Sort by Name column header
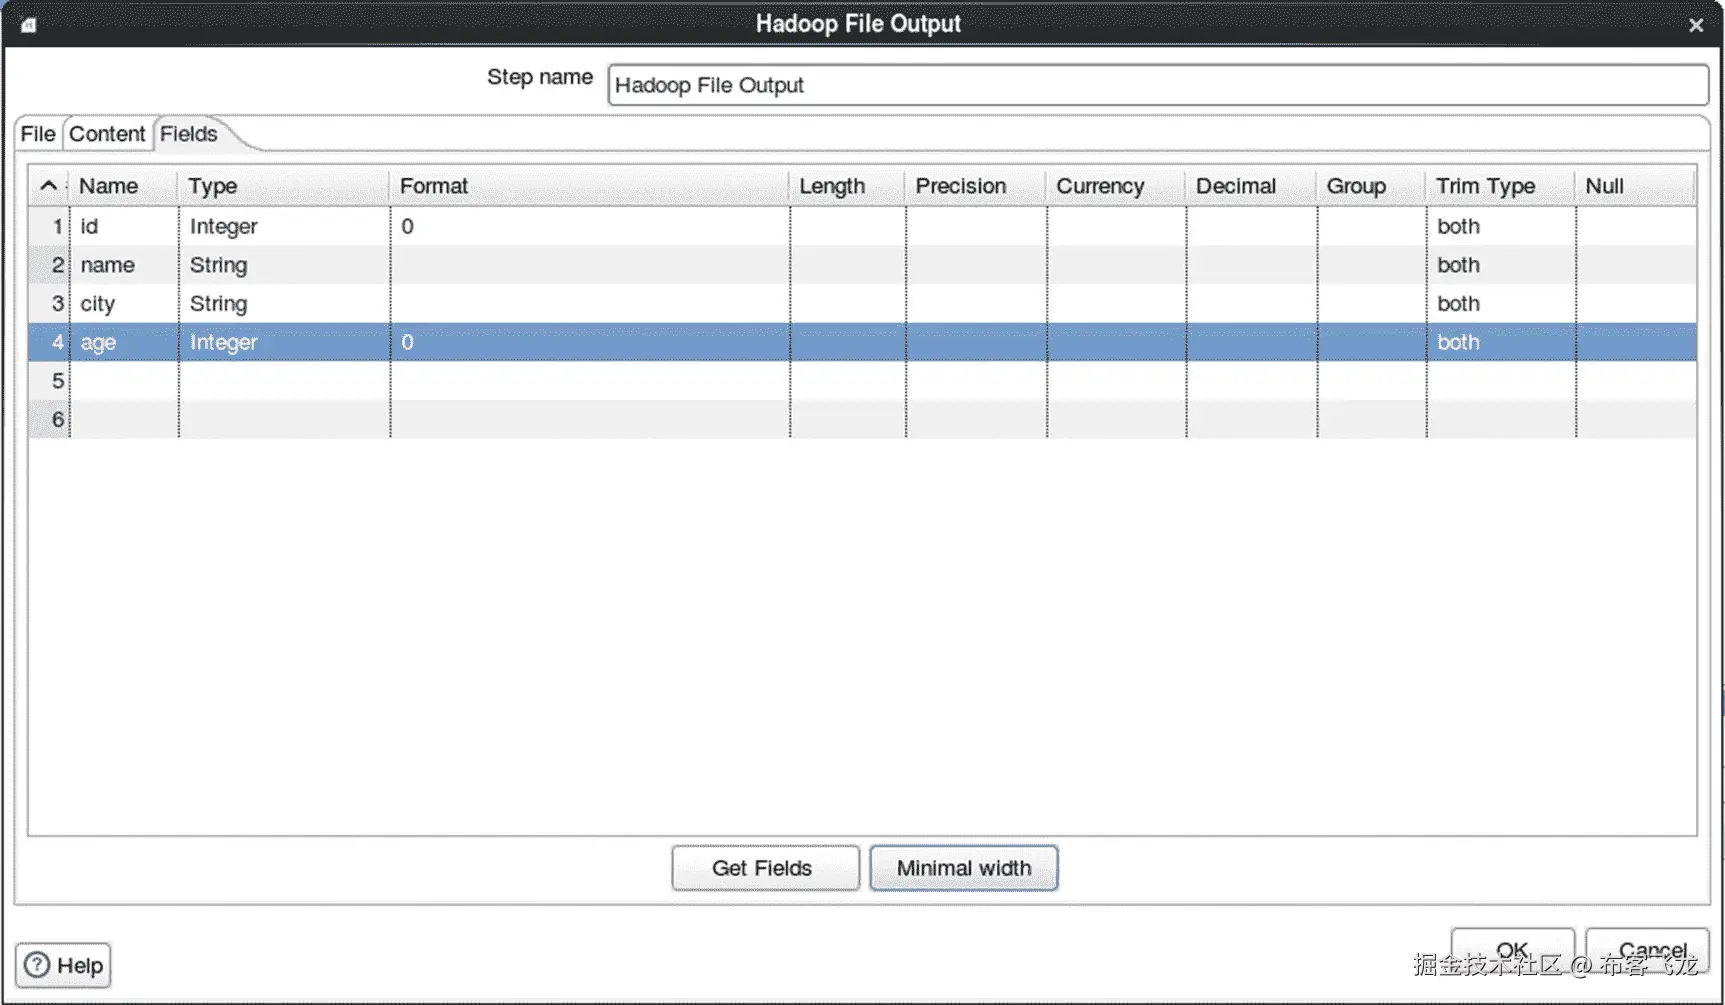 tap(123, 186)
